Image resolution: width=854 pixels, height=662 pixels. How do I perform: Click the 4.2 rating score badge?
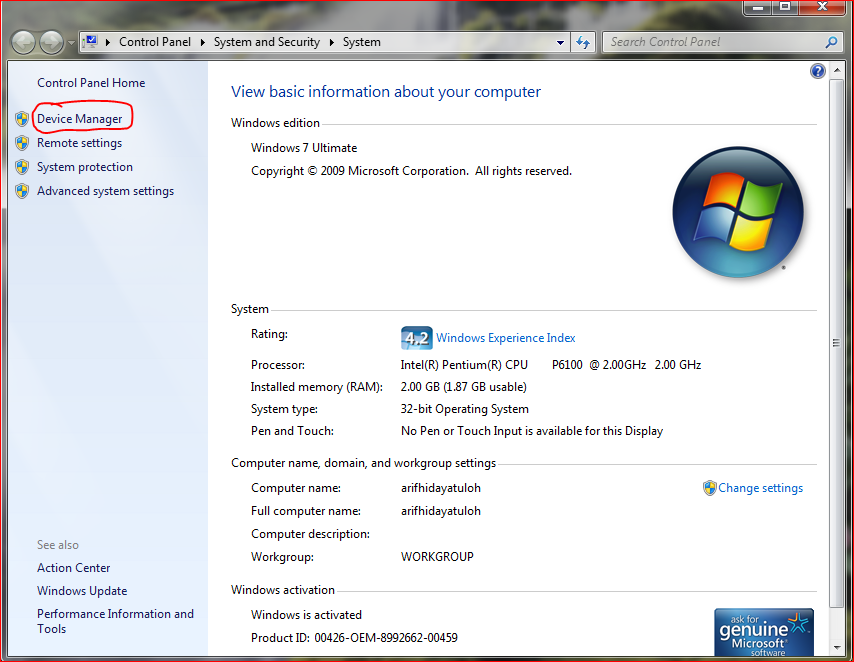click(x=417, y=338)
